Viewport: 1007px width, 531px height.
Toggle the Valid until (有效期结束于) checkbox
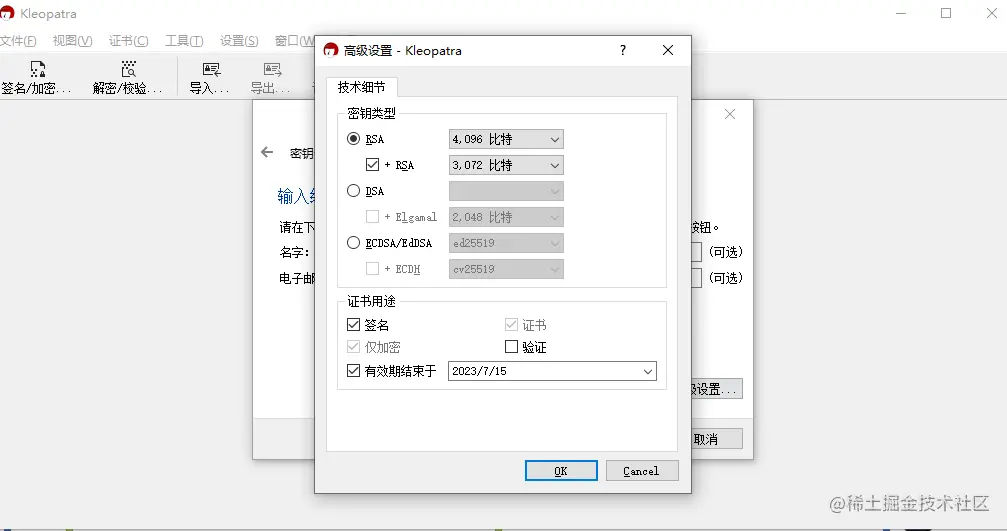[353, 370]
